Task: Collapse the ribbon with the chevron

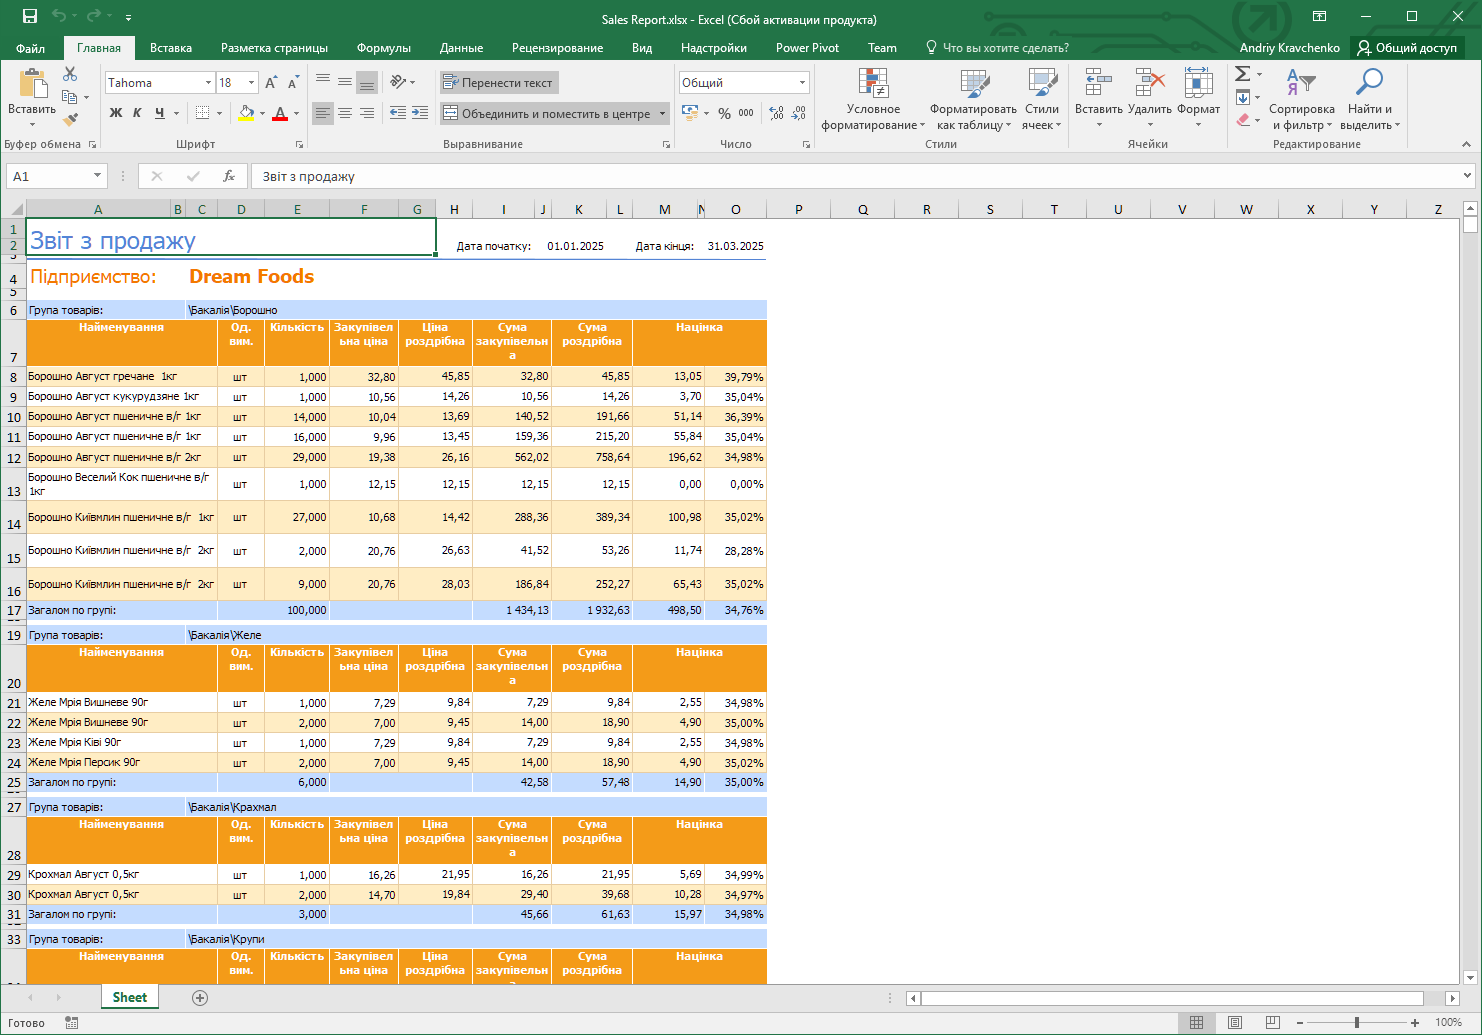Action: pyautogui.click(x=1467, y=144)
